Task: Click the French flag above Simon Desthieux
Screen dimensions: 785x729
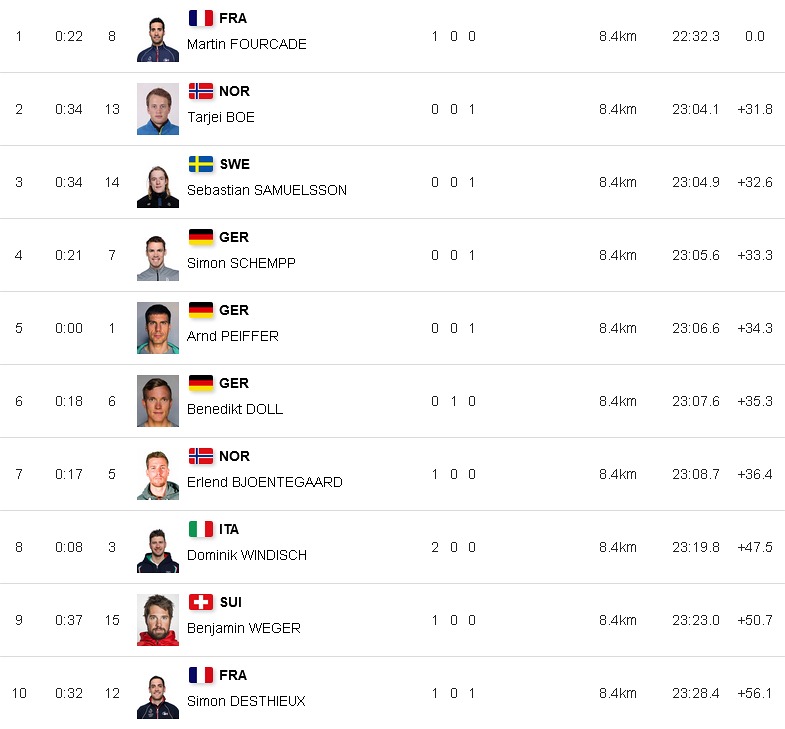Action: [x=201, y=675]
